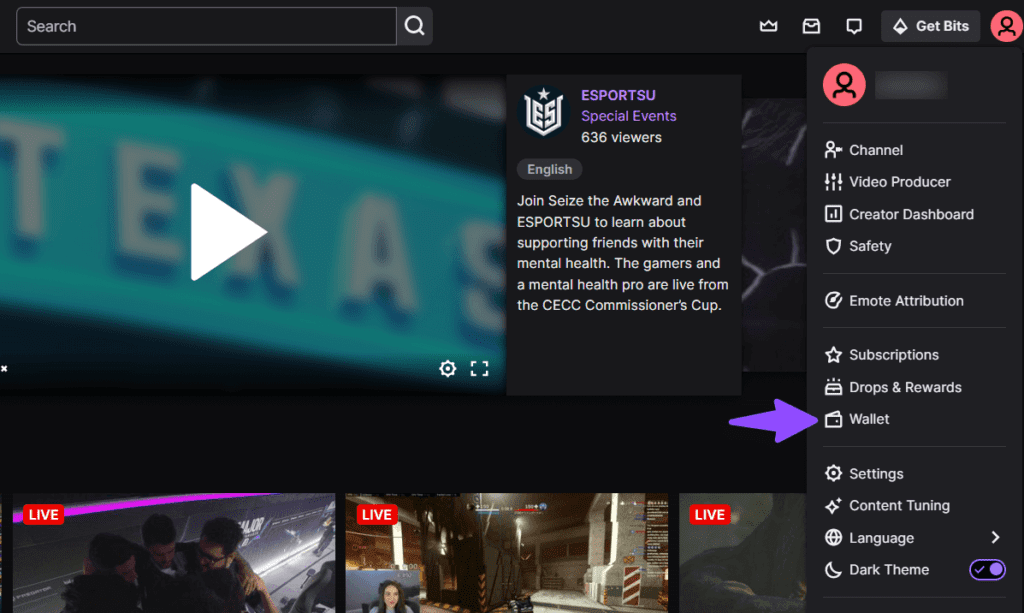Open your profile avatar menu

click(1006, 25)
